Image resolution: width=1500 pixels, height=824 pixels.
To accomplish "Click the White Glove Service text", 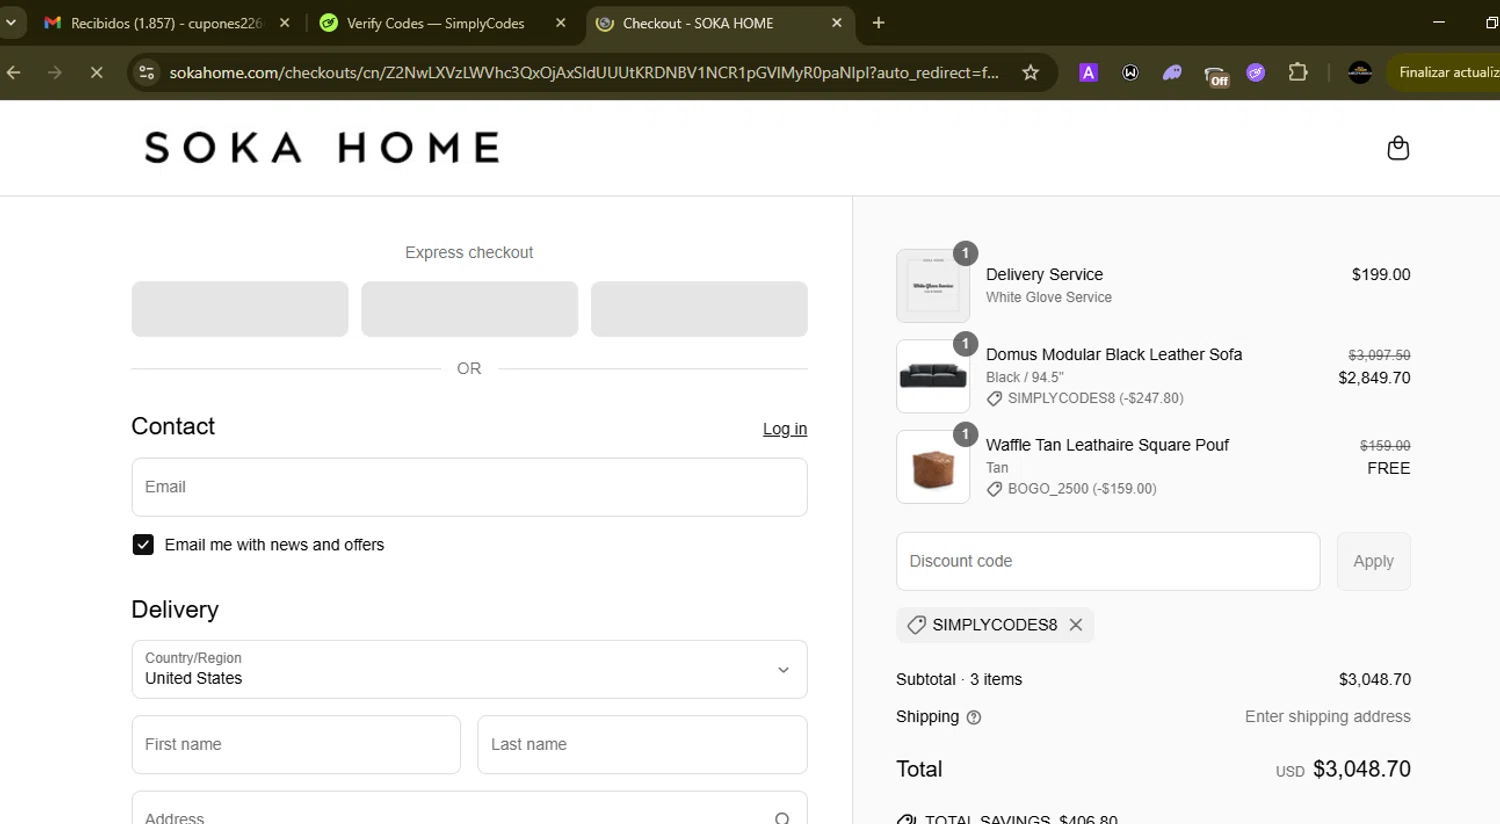I will [1048, 297].
